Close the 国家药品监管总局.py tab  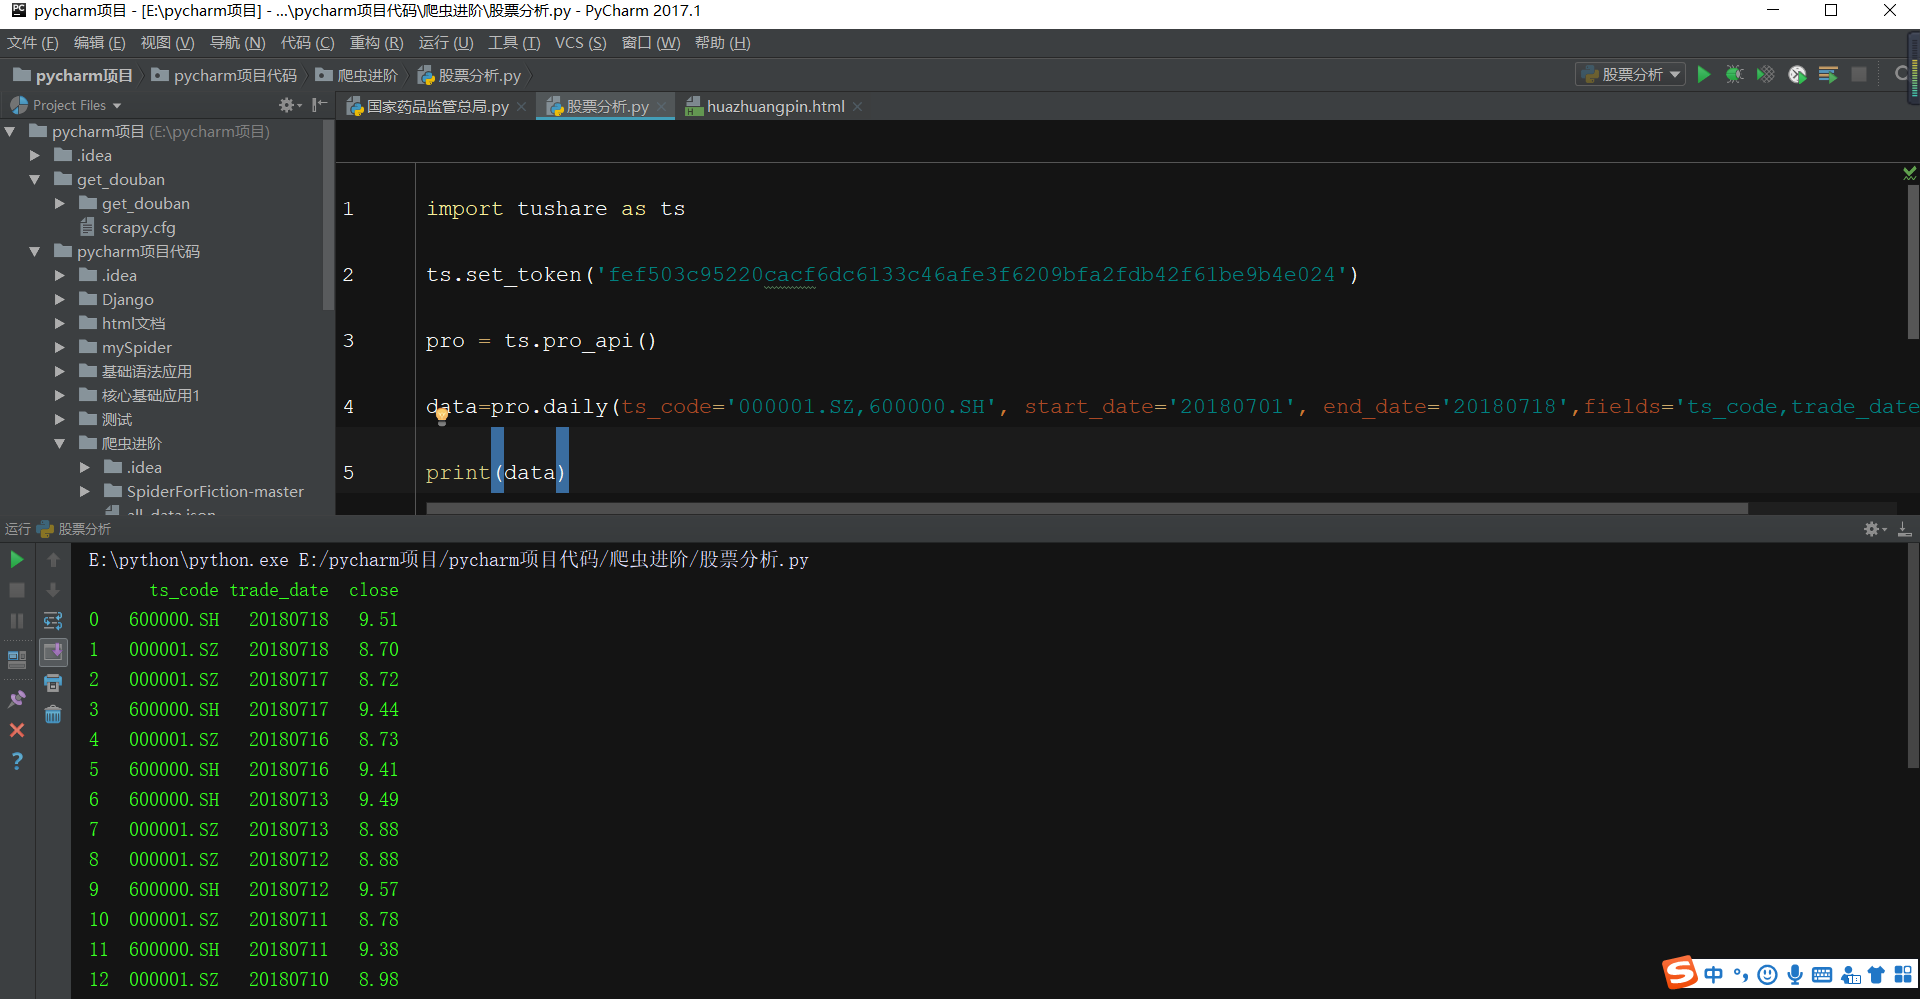tap(521, 106)
